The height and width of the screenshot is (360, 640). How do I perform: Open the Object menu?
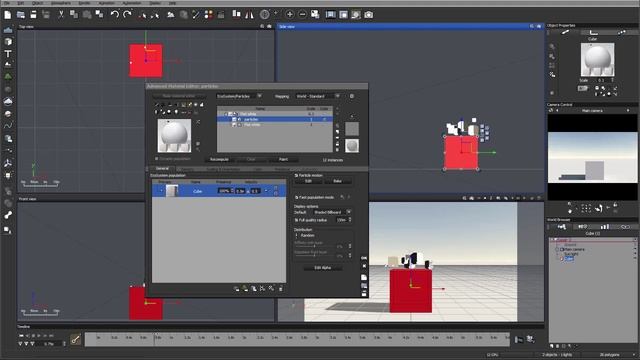pos(37,3)
